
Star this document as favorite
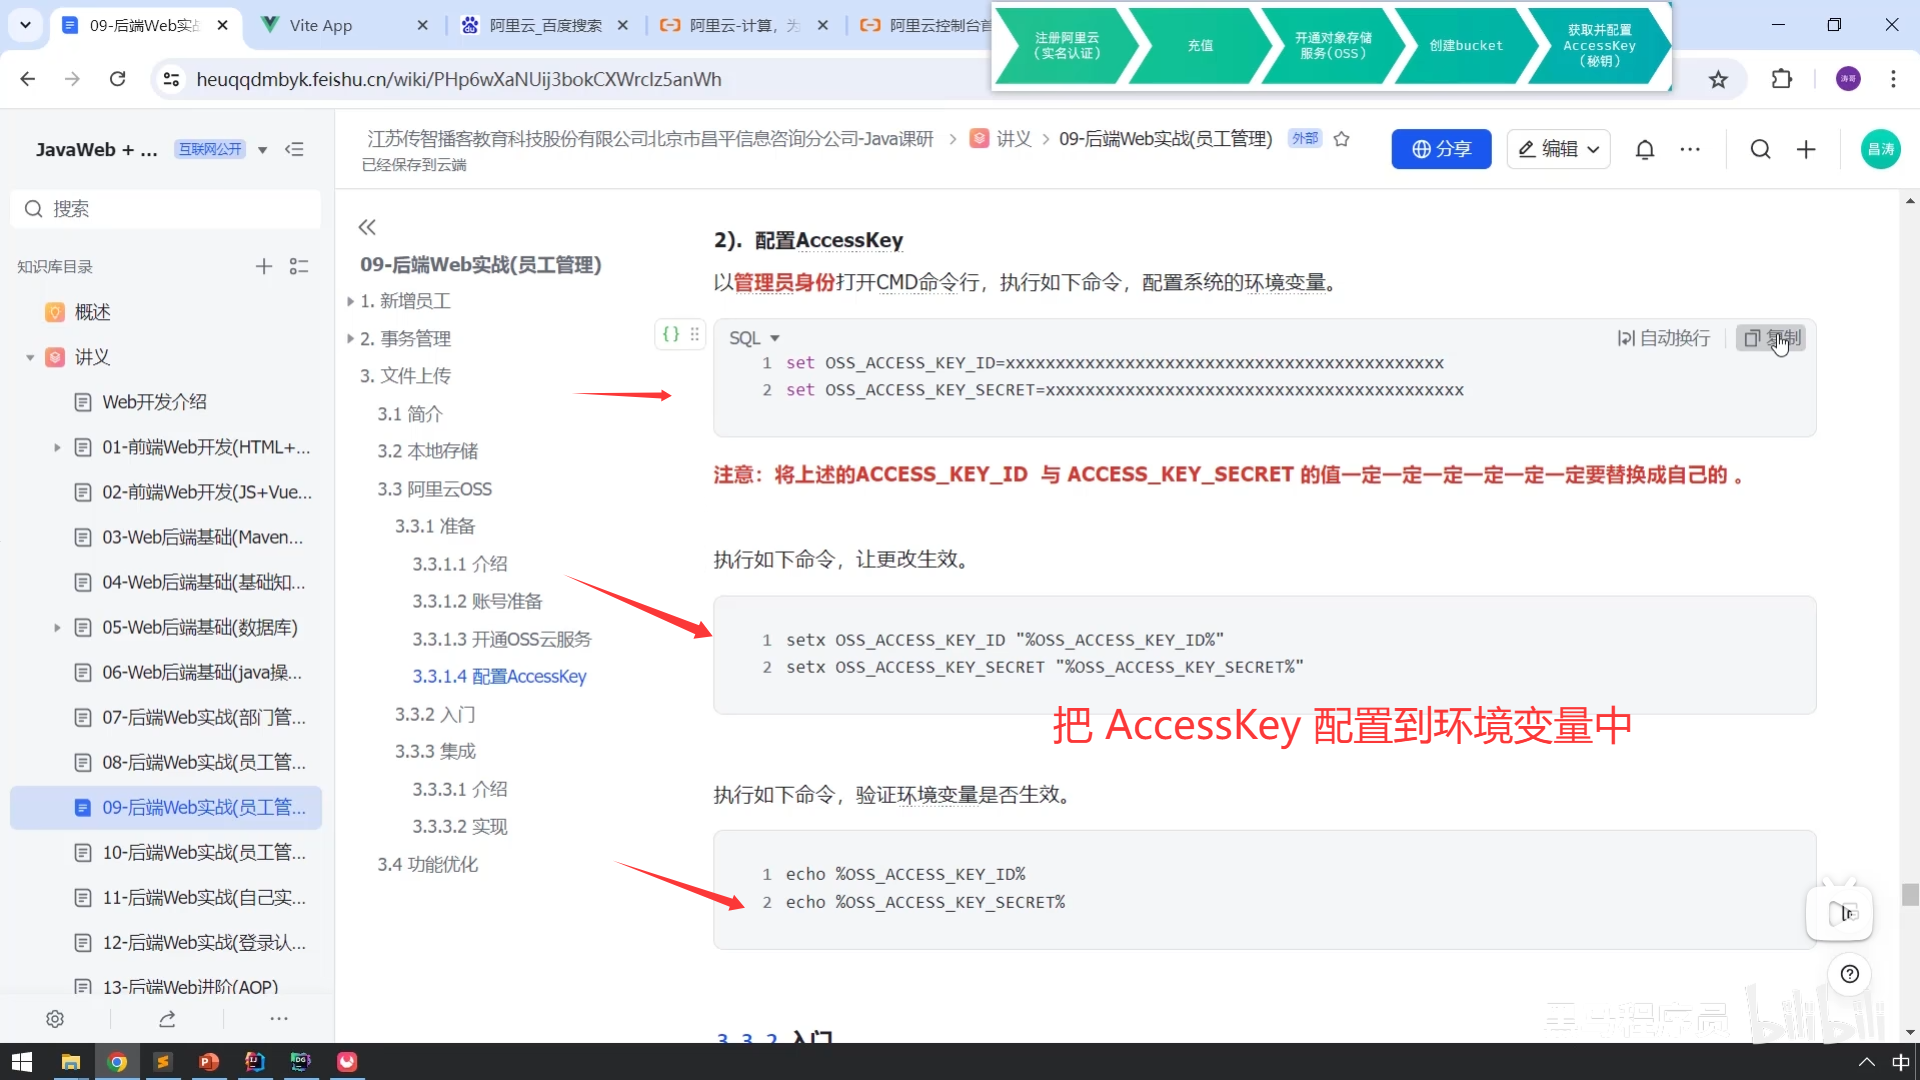pos(1342,139)
